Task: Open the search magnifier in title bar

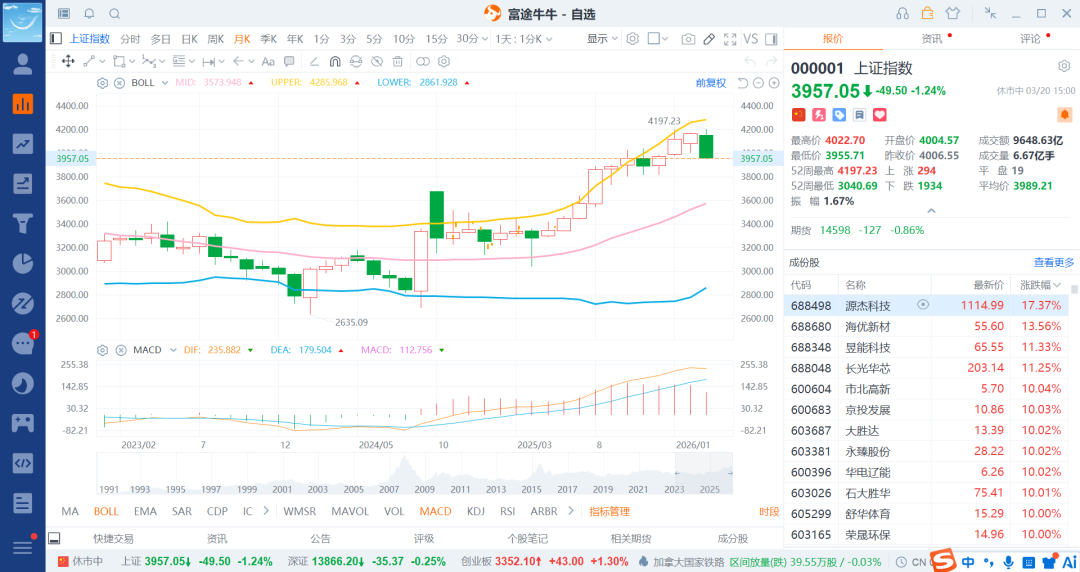Action: [x=115, y=14]
